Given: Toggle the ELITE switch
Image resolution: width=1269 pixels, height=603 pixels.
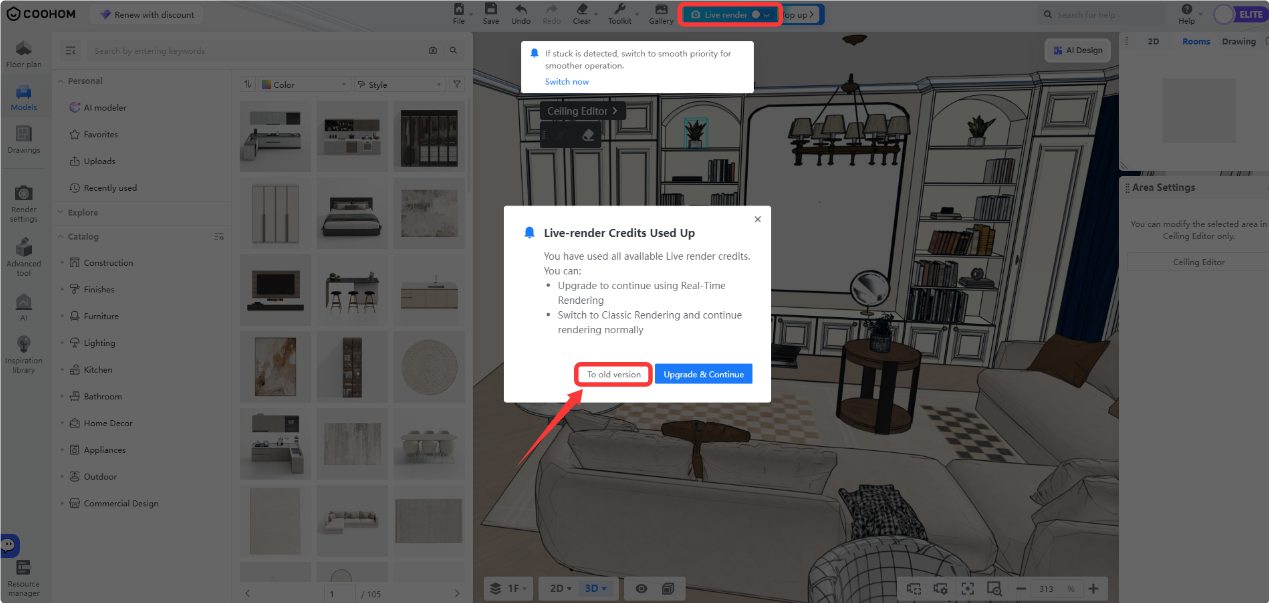Looking at the screenshot, I should click(1239, 14).
